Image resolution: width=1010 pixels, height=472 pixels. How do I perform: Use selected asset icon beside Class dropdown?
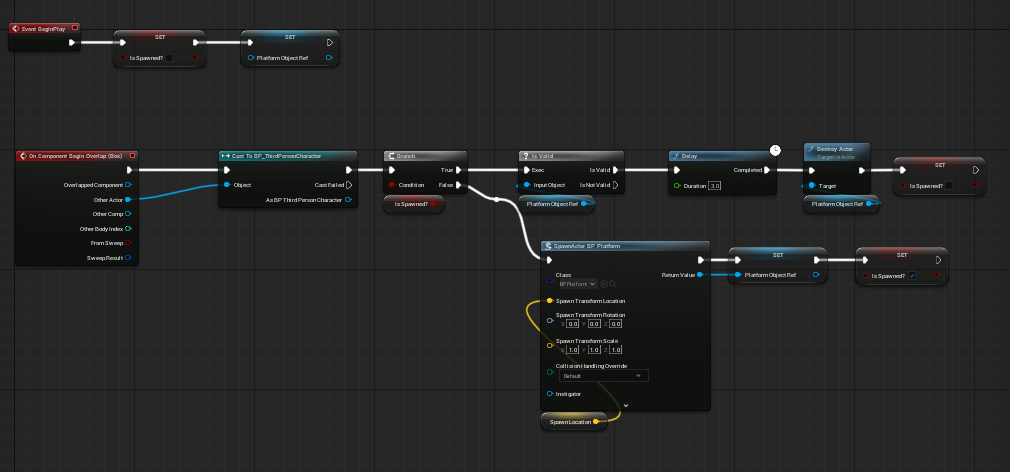[604, 283]
